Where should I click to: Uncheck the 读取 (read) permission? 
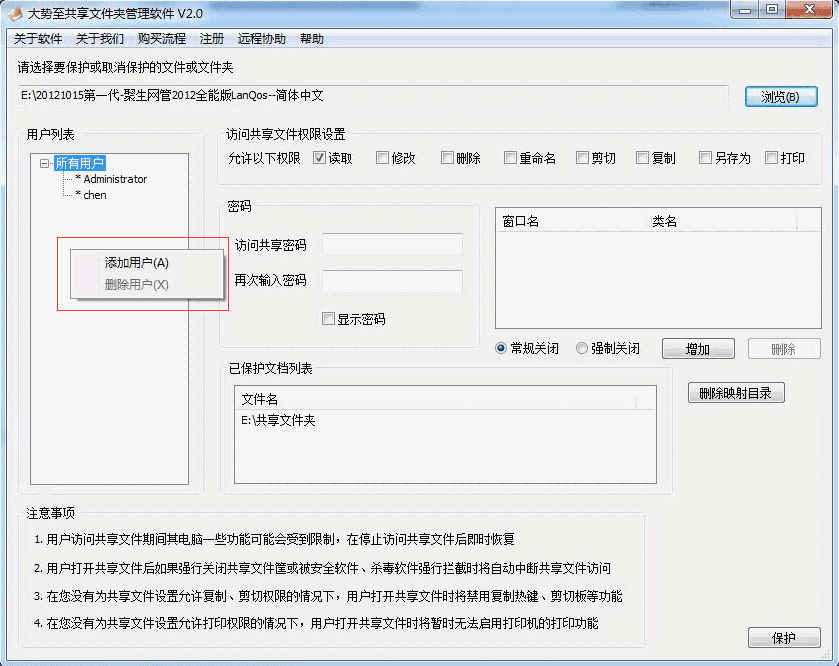(318, 157)
